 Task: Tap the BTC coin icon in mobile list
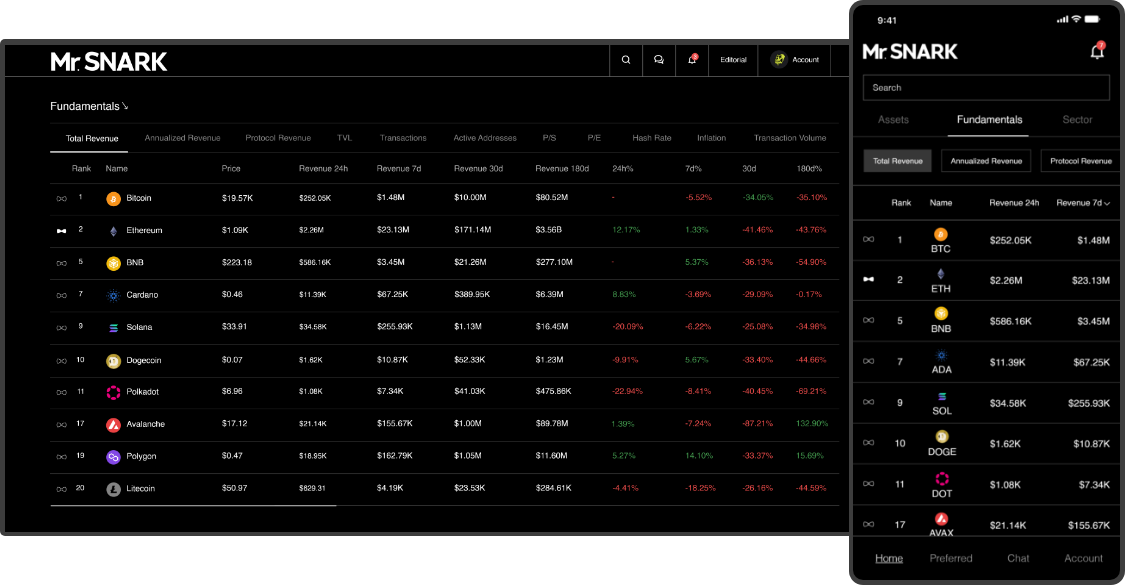point(941,235)
